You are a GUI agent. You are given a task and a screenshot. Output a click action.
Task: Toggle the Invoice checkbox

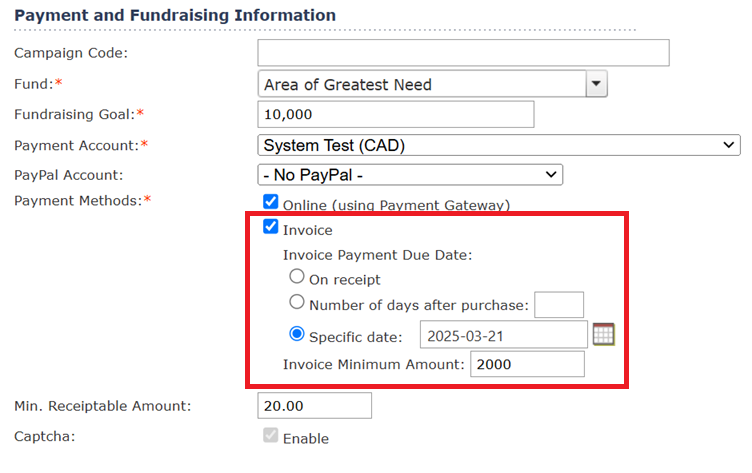pos(270,226)
